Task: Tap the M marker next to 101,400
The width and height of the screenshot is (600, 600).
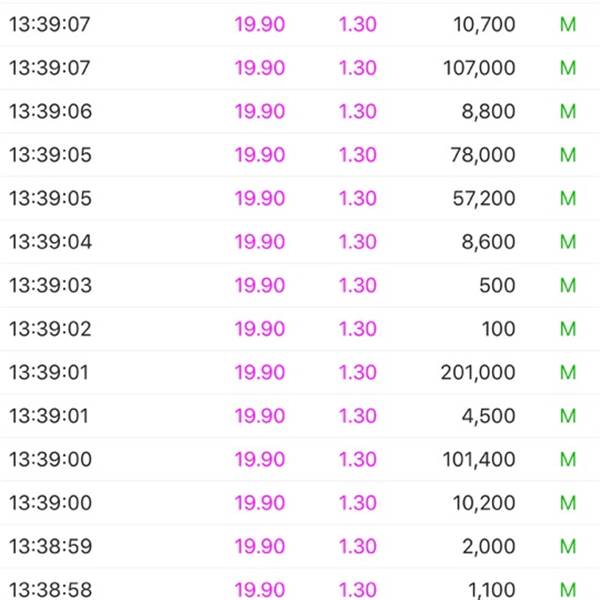Action: point(568,459)
